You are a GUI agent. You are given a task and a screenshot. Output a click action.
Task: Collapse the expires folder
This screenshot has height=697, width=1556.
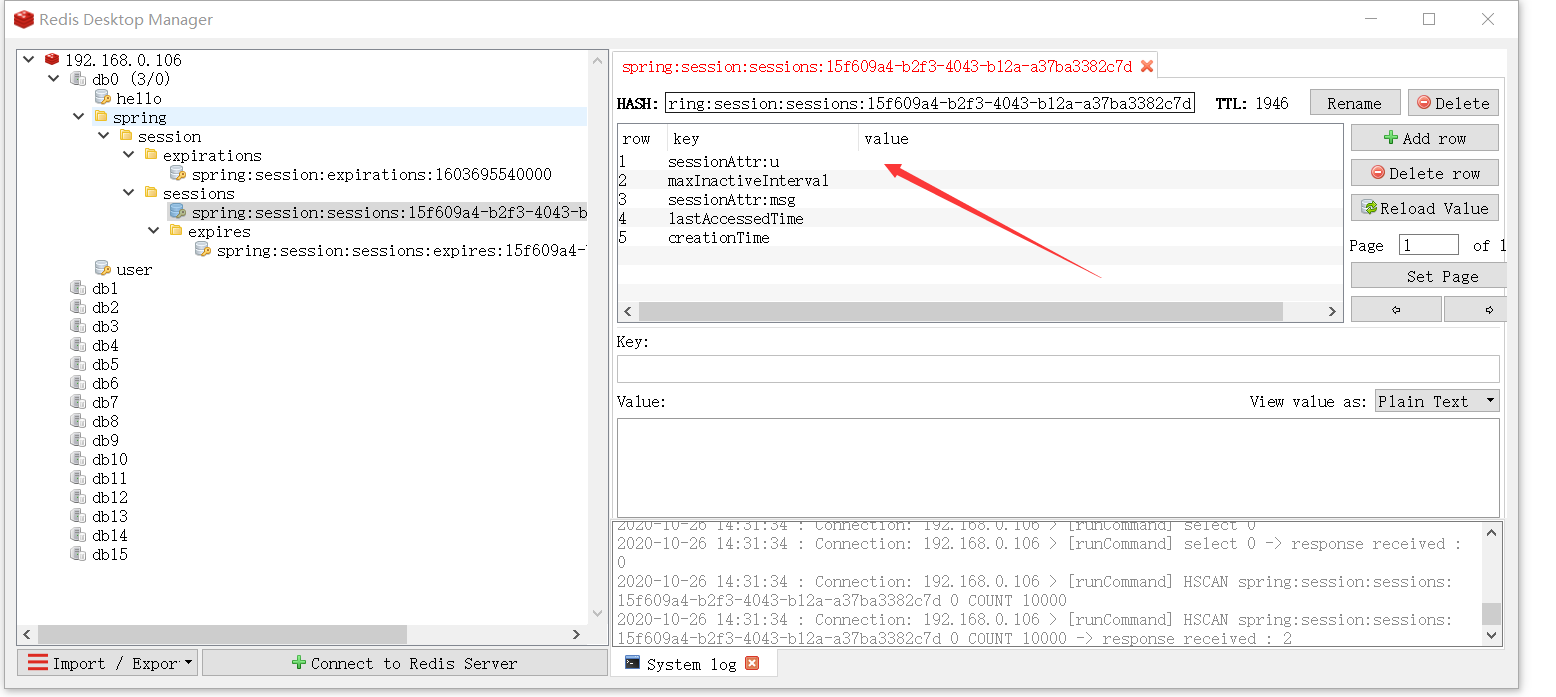point(154,231)
